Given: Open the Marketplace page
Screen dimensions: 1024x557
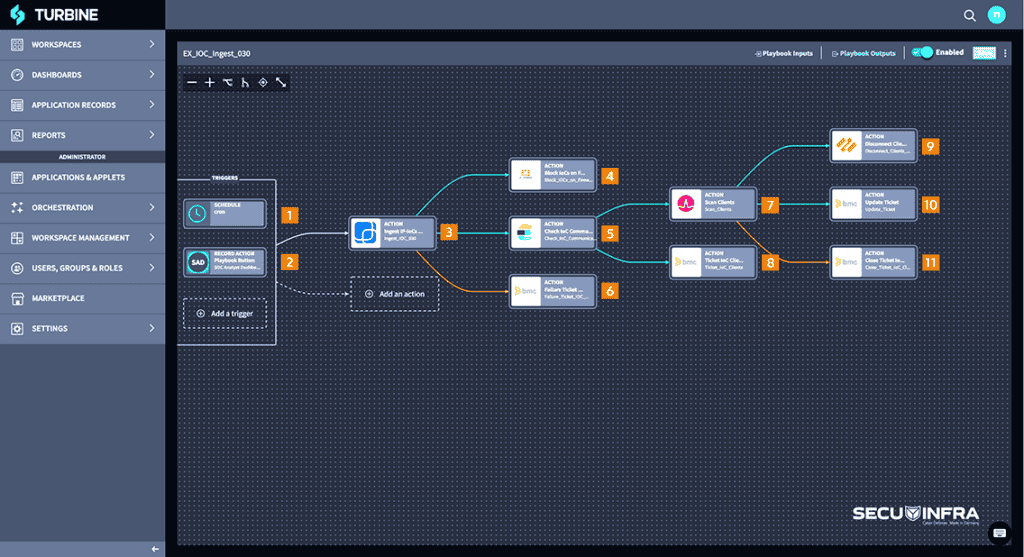Looking at the screenshot, I should 82,298.
